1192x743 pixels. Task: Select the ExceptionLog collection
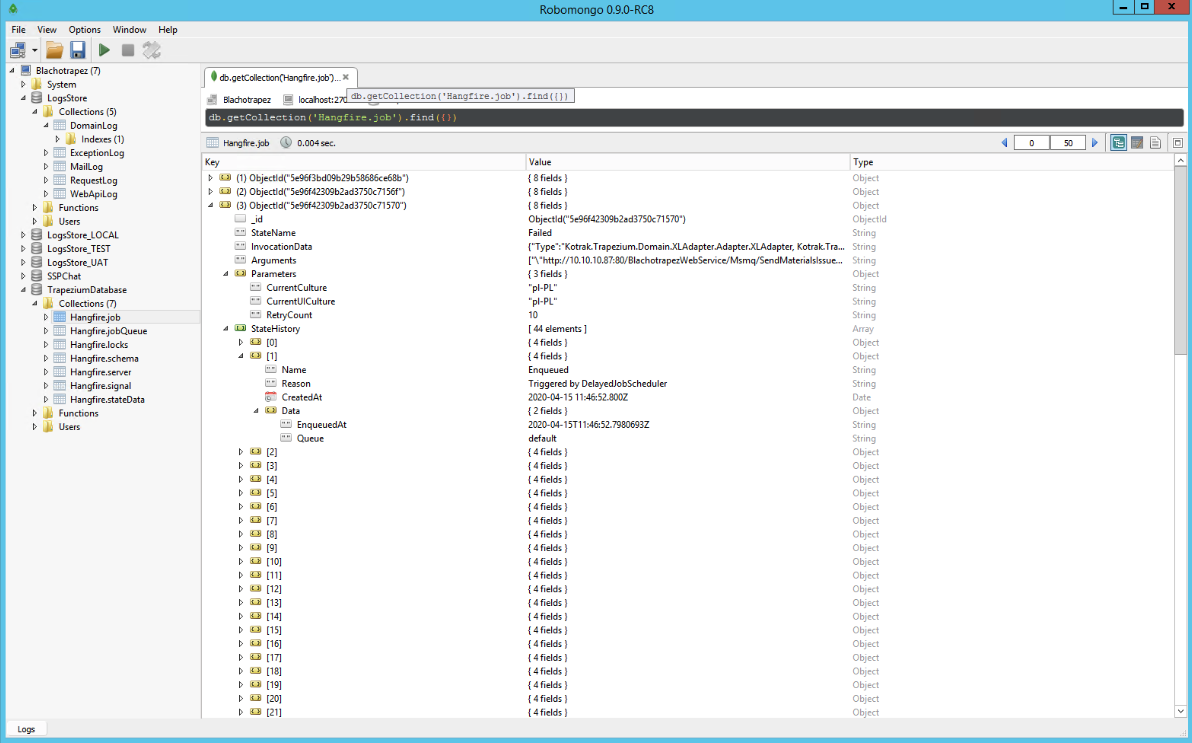97,153
